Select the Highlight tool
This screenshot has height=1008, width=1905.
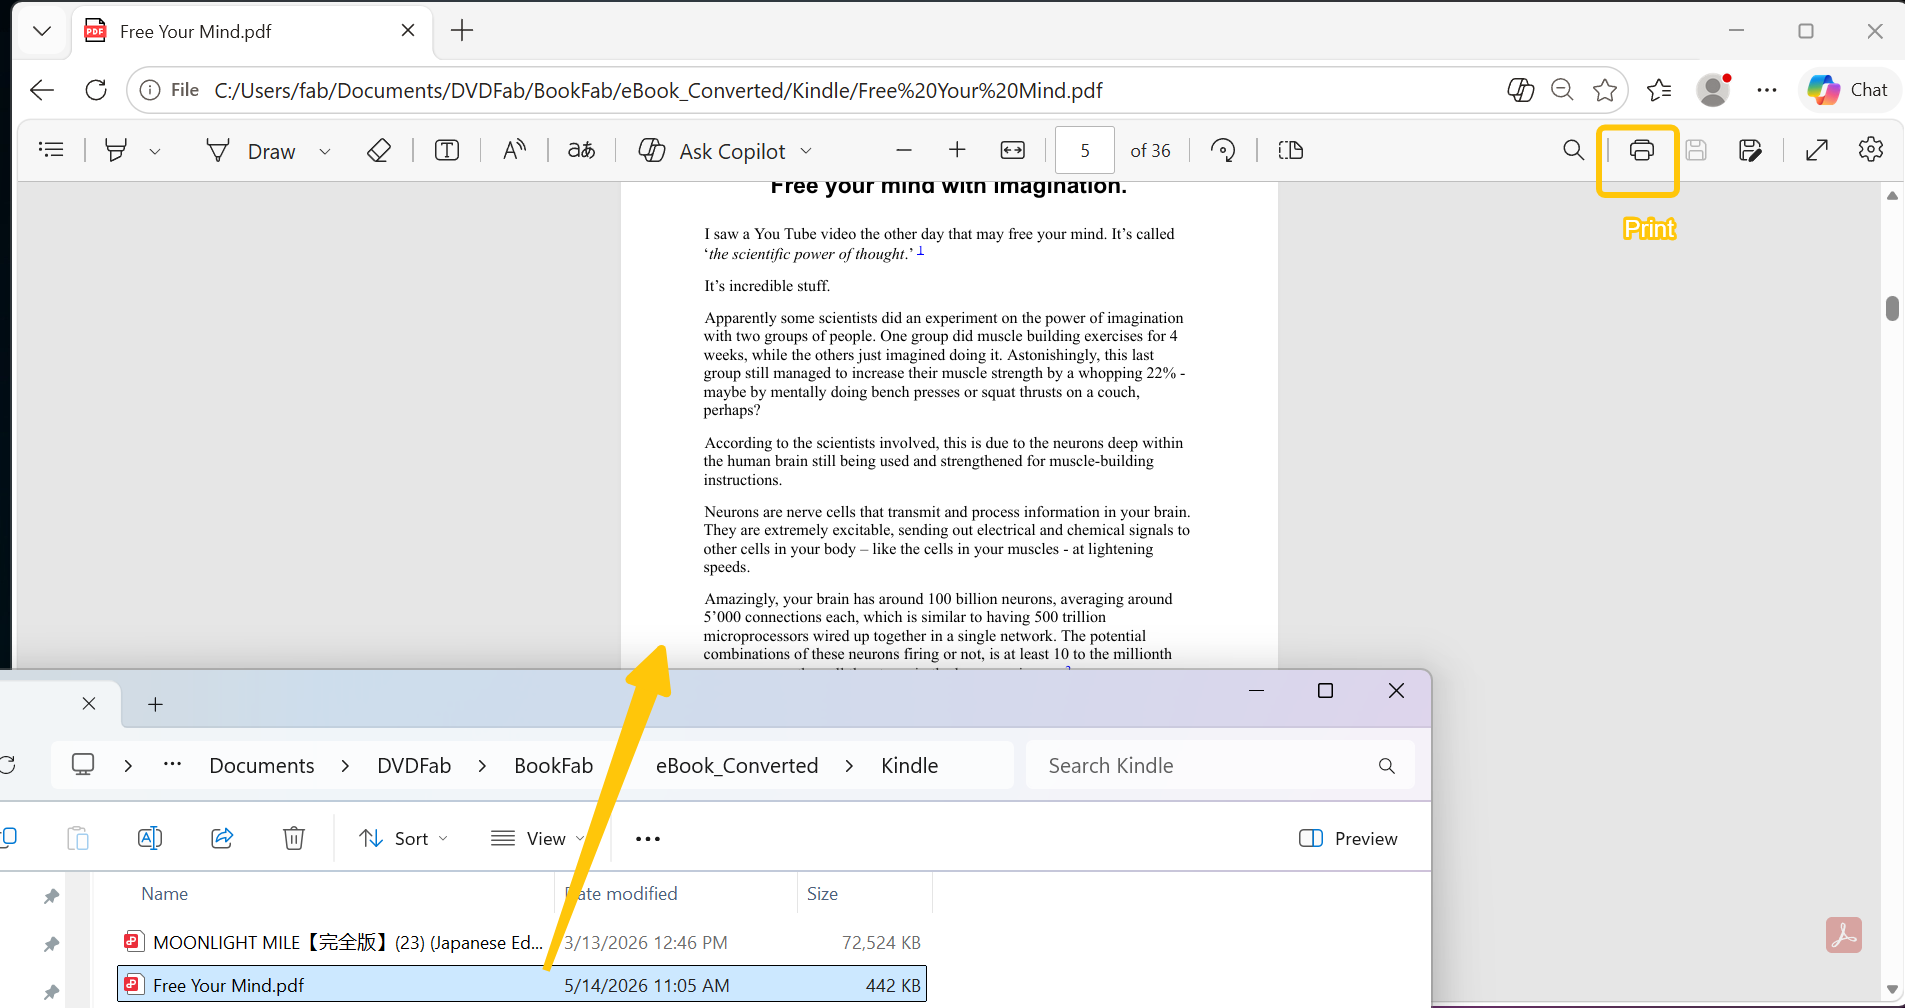pyautogui.click(x=116, y=150)
